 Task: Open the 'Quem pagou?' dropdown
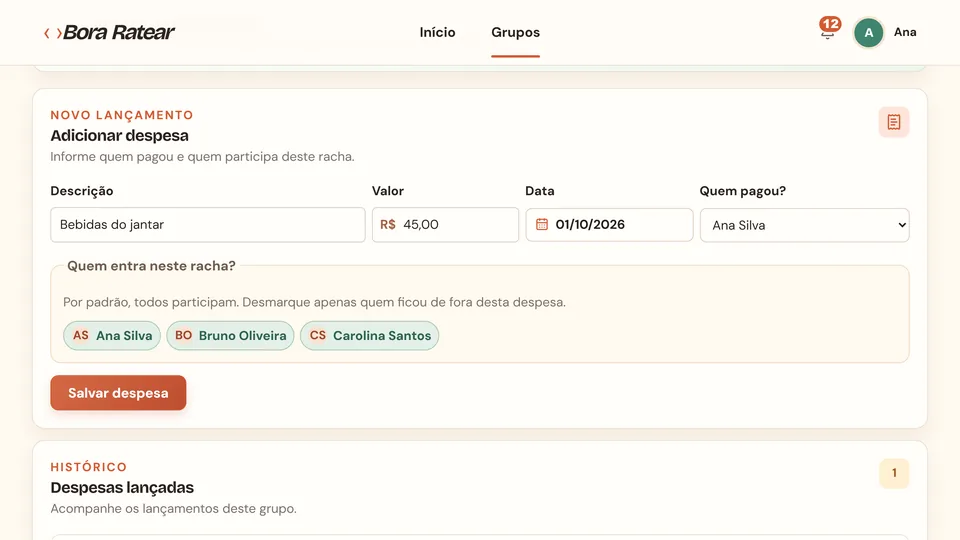point(804,225)
